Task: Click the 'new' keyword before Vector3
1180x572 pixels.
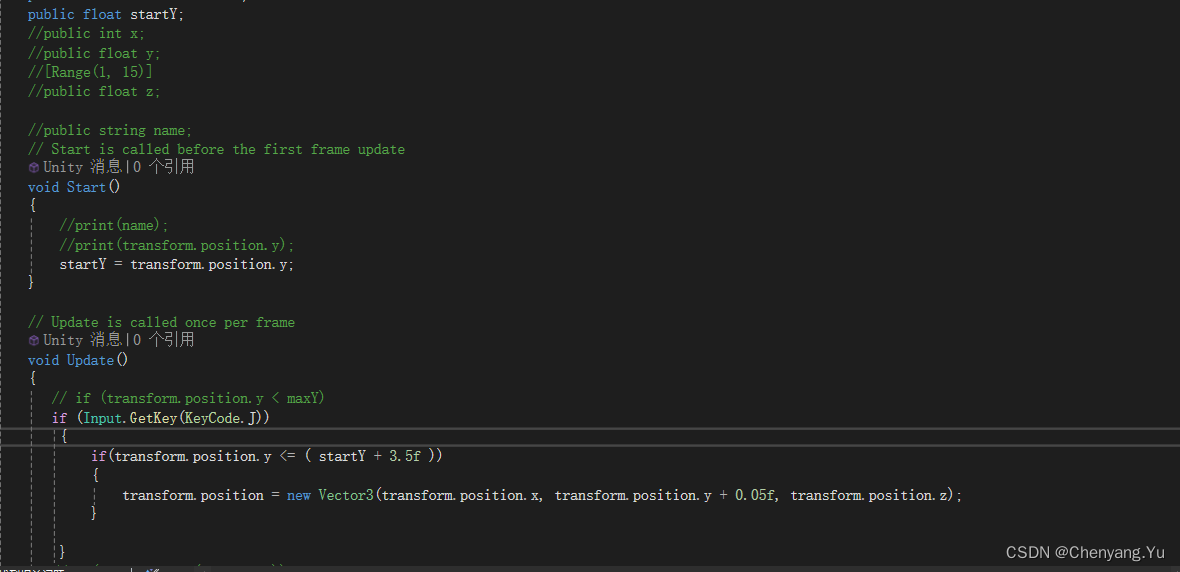Action: 299,495
